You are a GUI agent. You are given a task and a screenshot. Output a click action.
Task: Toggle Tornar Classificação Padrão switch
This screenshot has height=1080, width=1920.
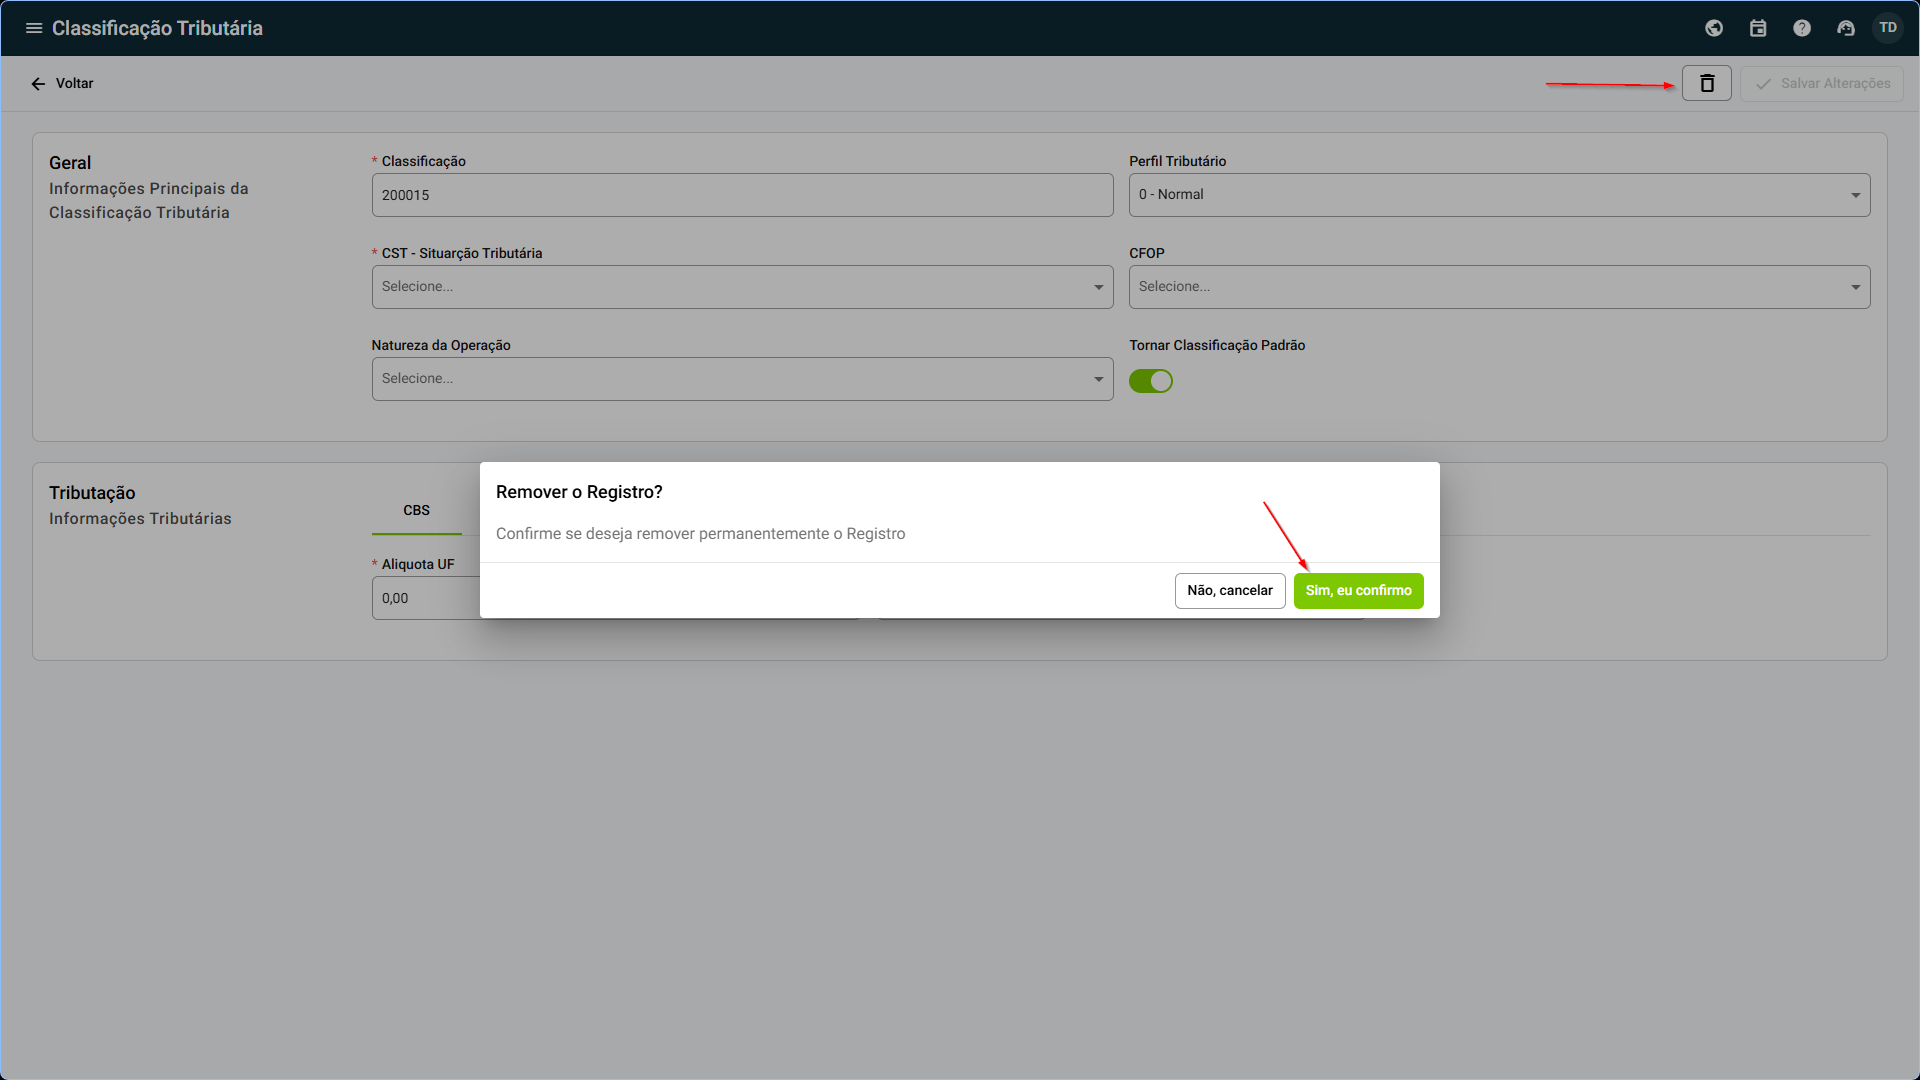tap(1151, 381)
